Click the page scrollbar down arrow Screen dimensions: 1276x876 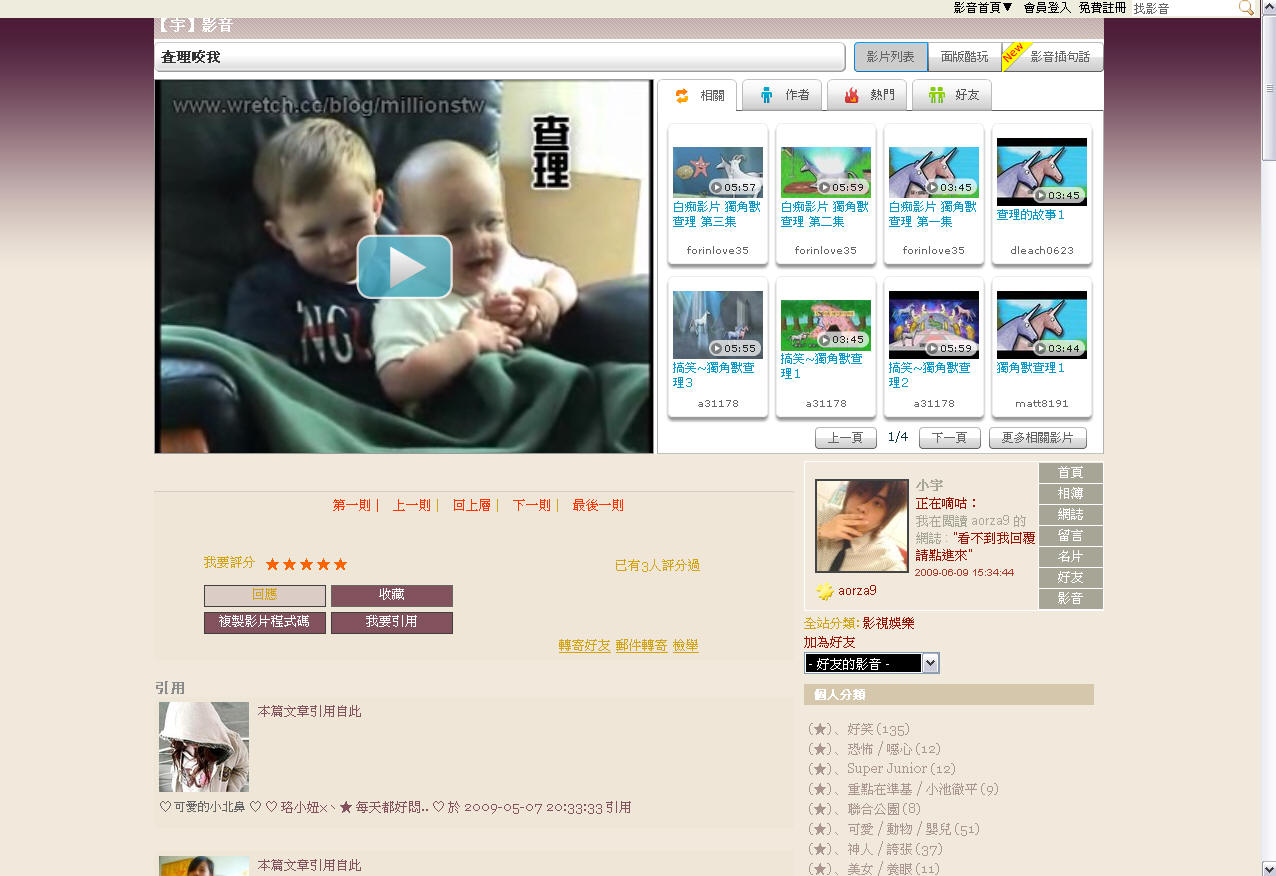tap(1268, 867)
